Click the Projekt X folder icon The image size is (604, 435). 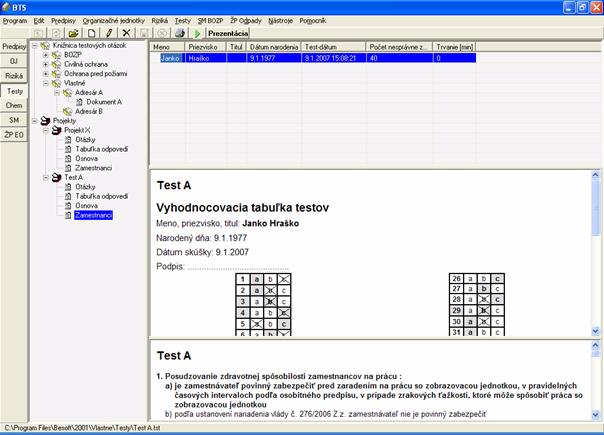point(56,131)
